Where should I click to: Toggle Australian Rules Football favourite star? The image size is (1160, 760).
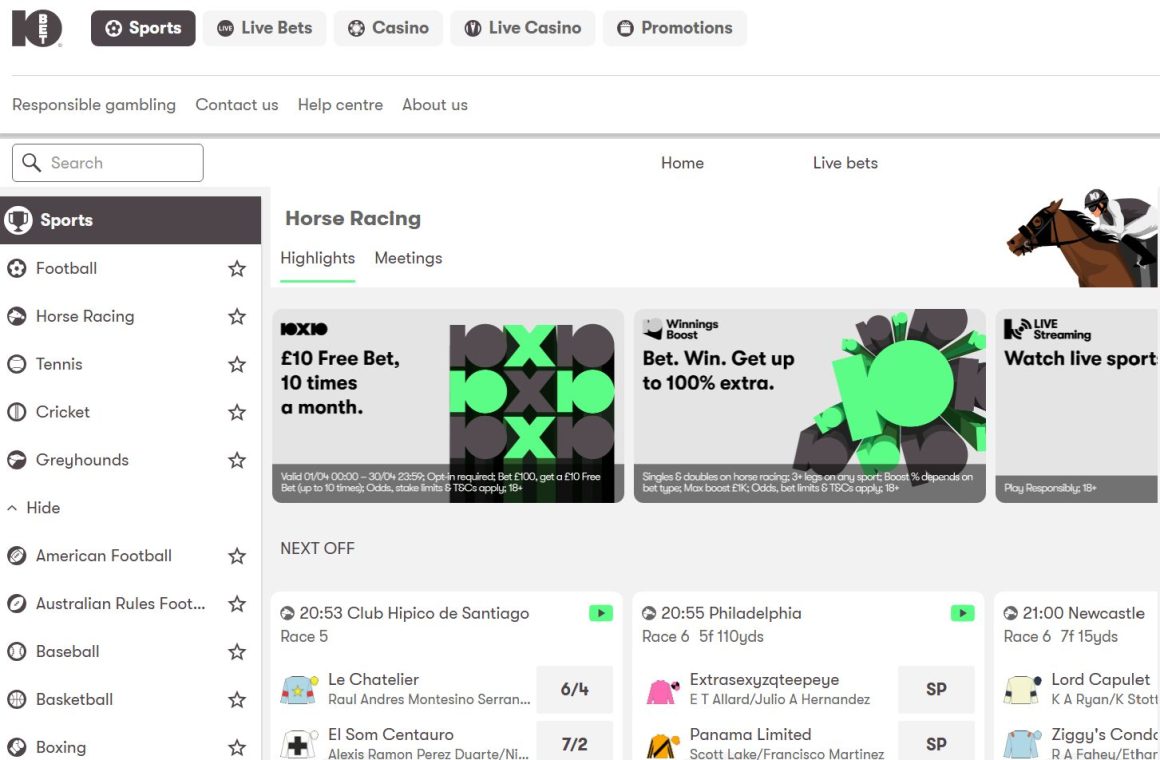237,604
